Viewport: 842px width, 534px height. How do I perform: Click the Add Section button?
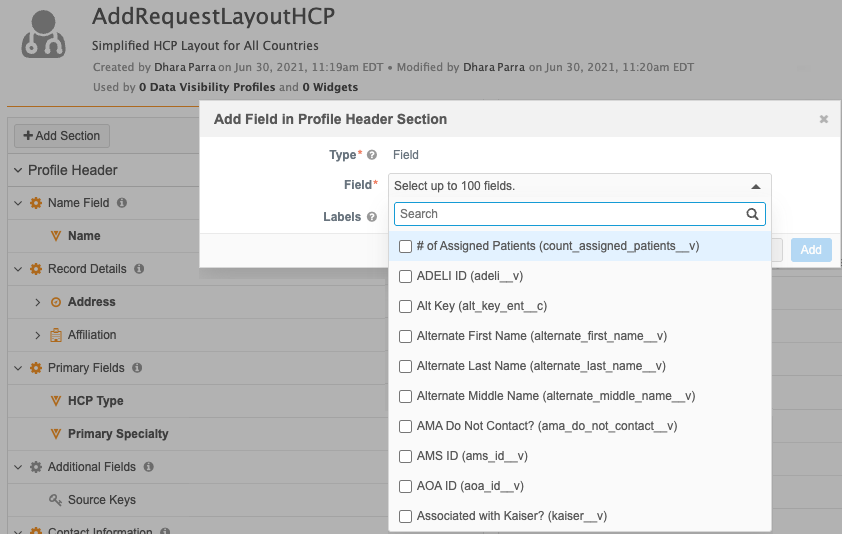point(61,136)
